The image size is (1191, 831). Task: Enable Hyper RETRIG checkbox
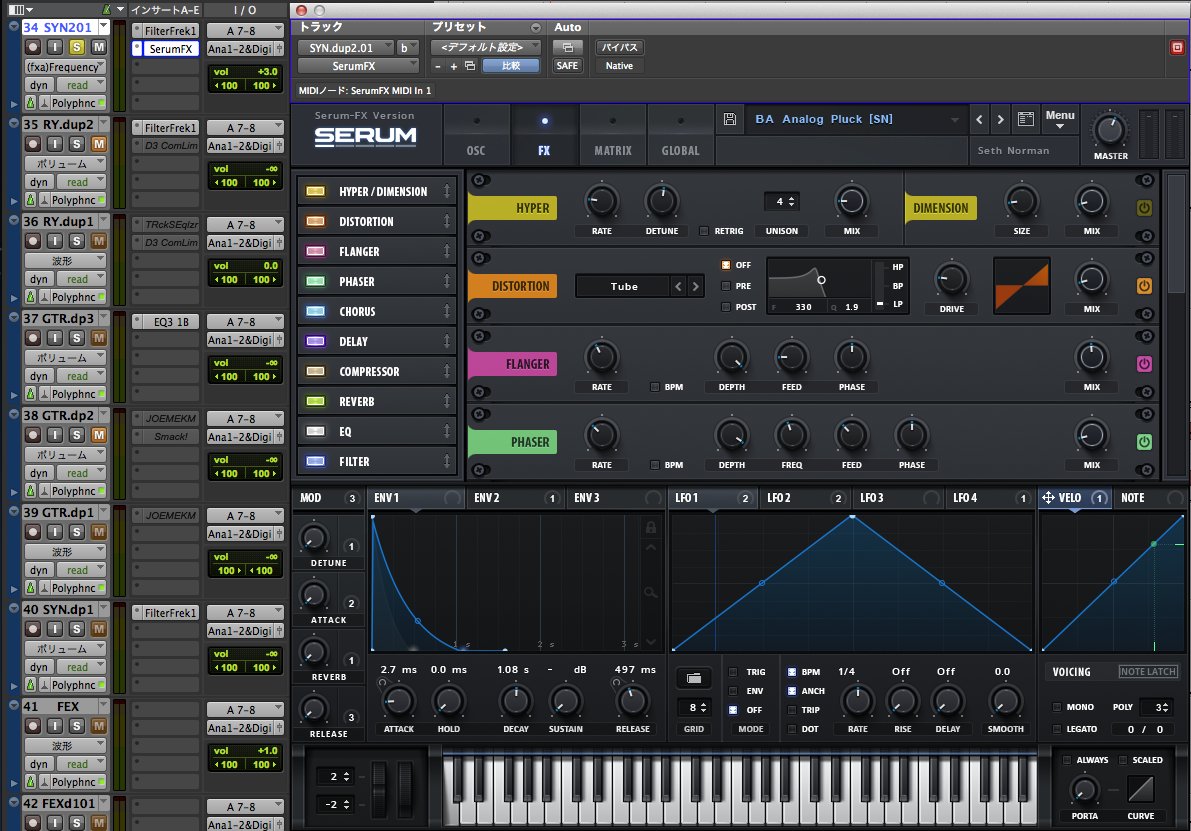click(x=703, y=231)
